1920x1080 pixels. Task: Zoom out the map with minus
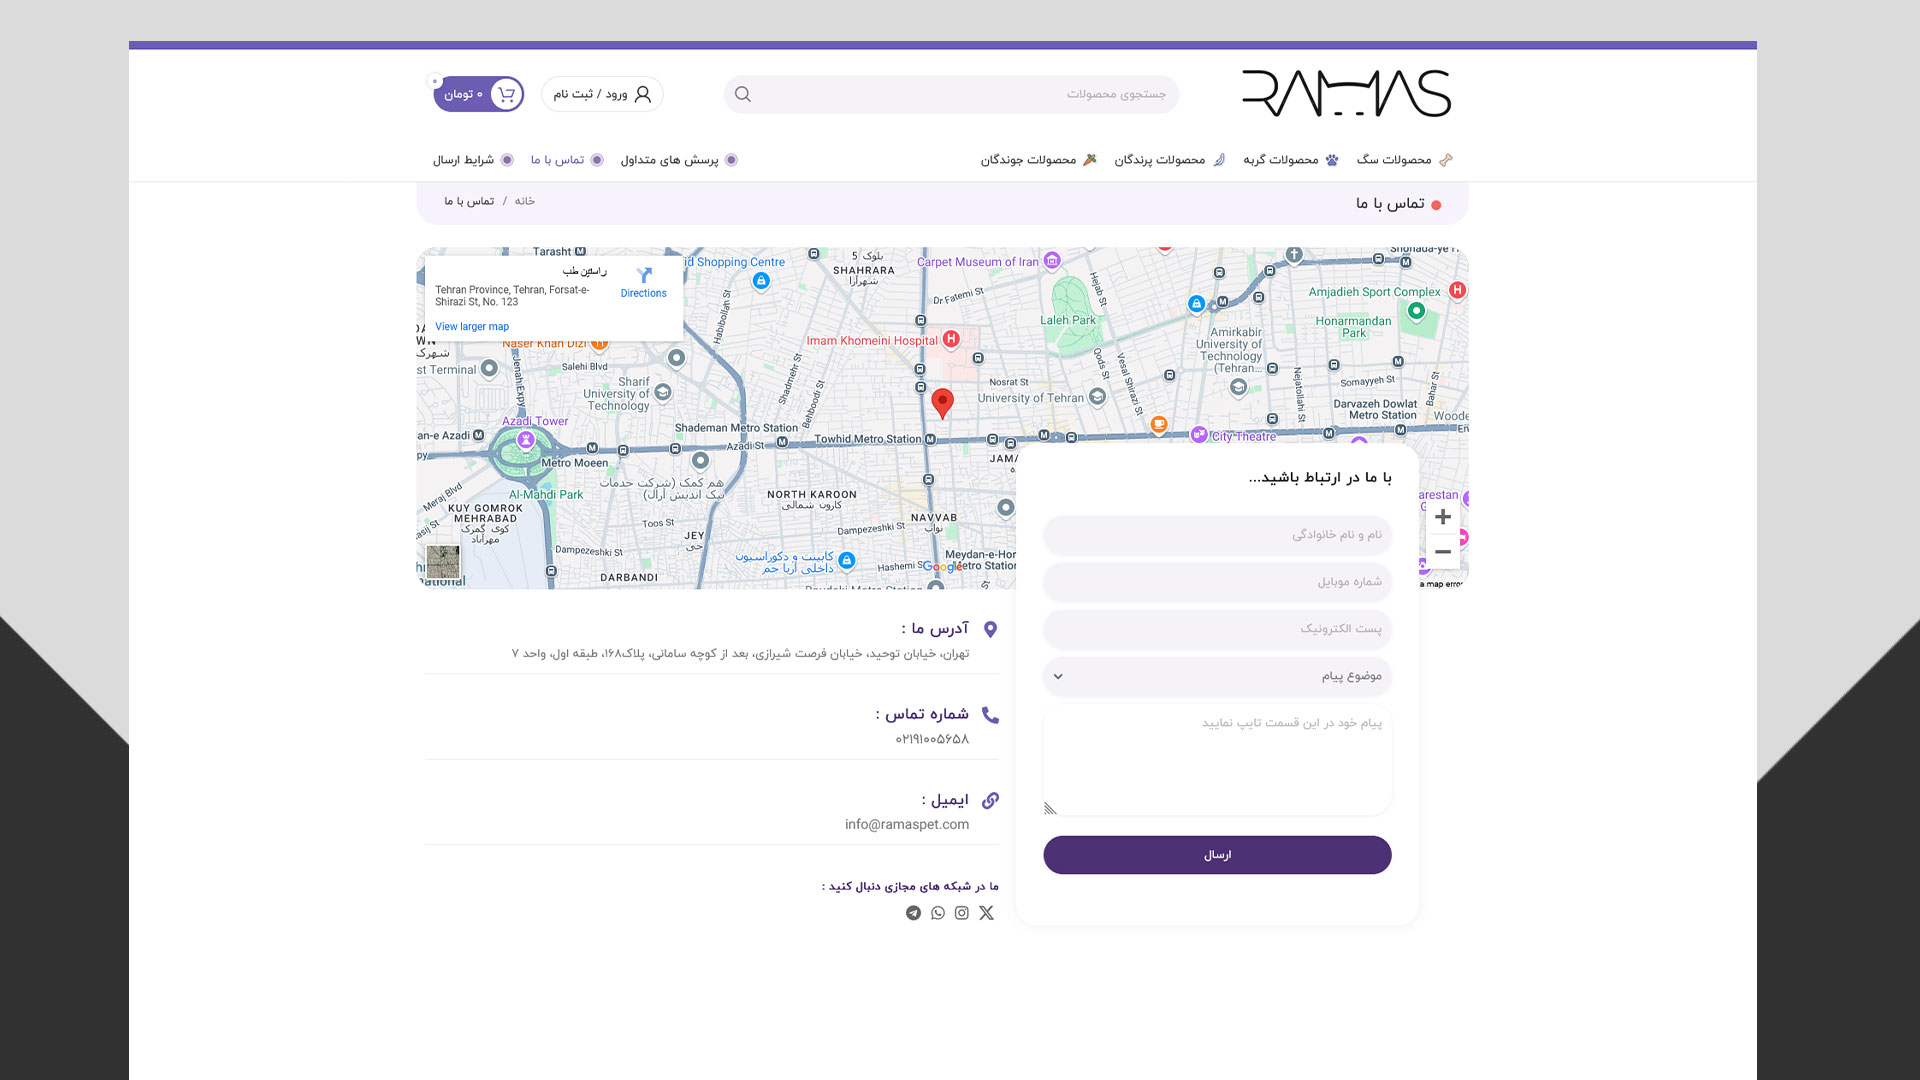click(x=1442, y=552)
